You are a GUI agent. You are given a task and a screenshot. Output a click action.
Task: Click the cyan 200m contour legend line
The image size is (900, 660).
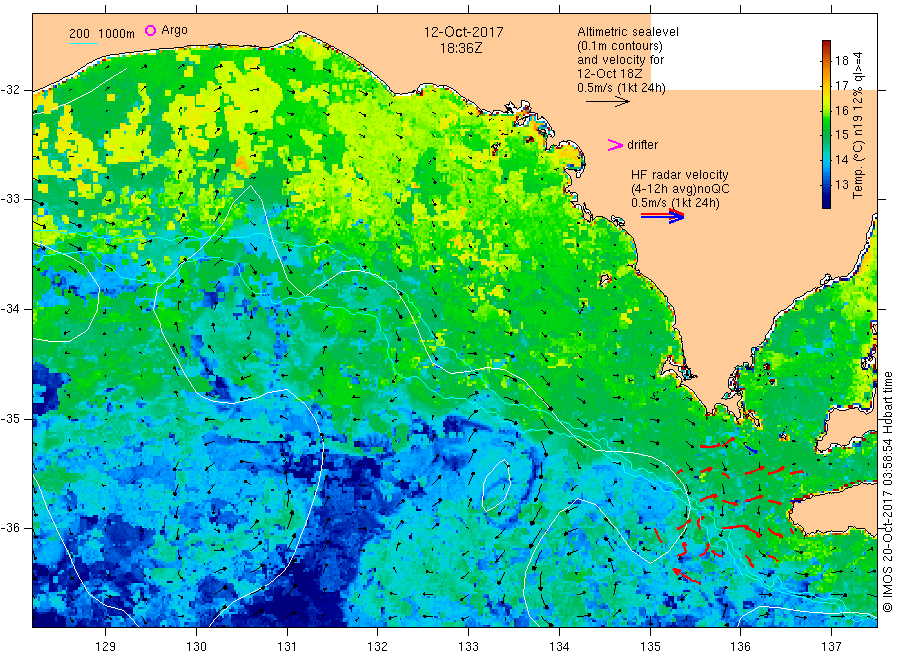click(x=83, y=43)
